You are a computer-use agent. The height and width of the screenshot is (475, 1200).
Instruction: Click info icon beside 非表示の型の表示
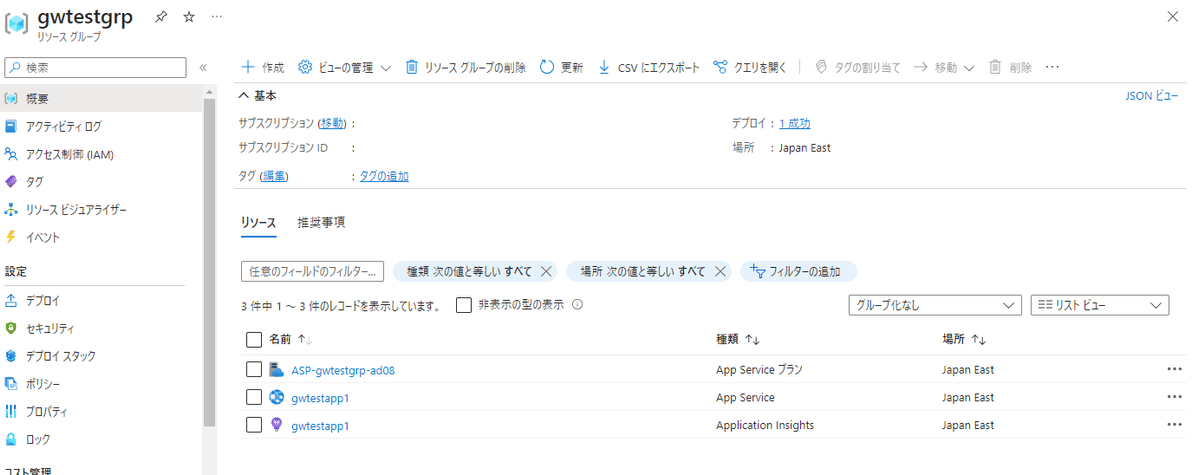pyautogui.click(x=577, y=305)
